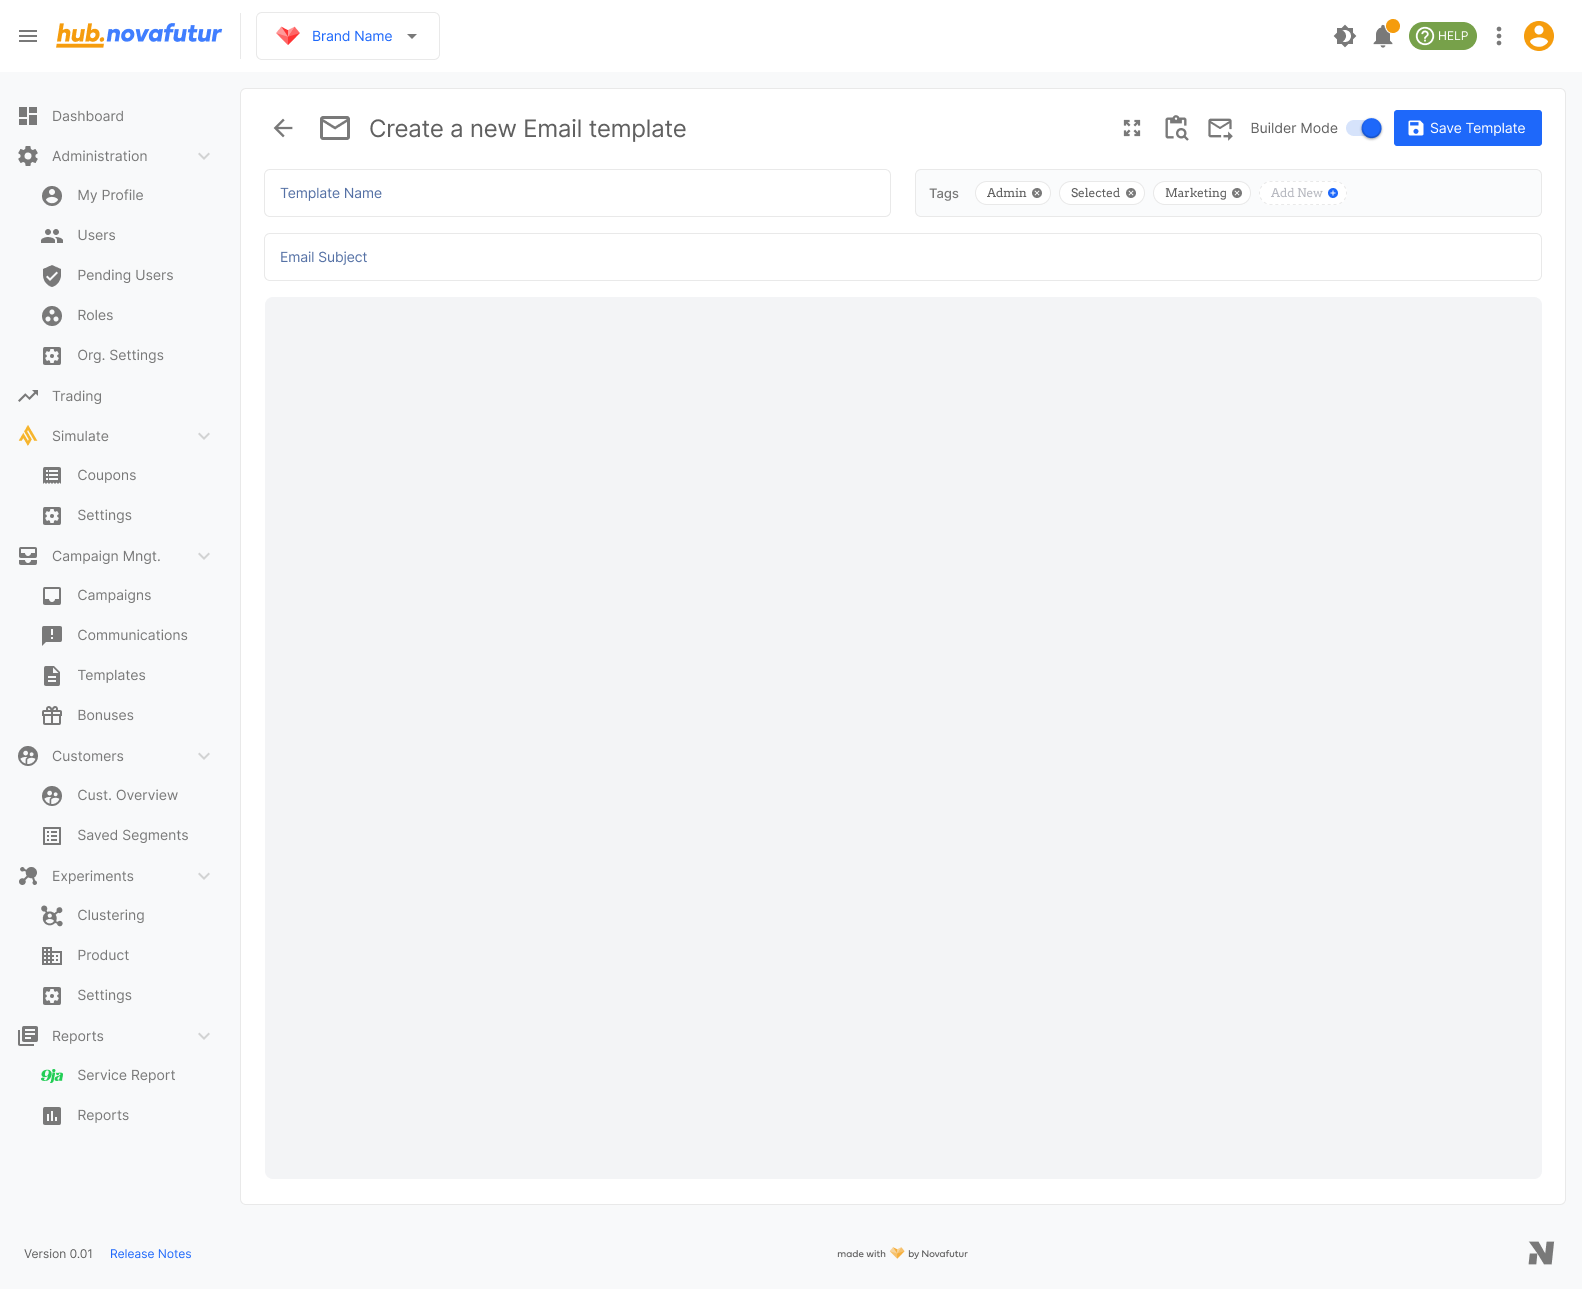1582x1289 pixels.
Task: Collapse the Simulate section chevron
Action: point(204,436)
